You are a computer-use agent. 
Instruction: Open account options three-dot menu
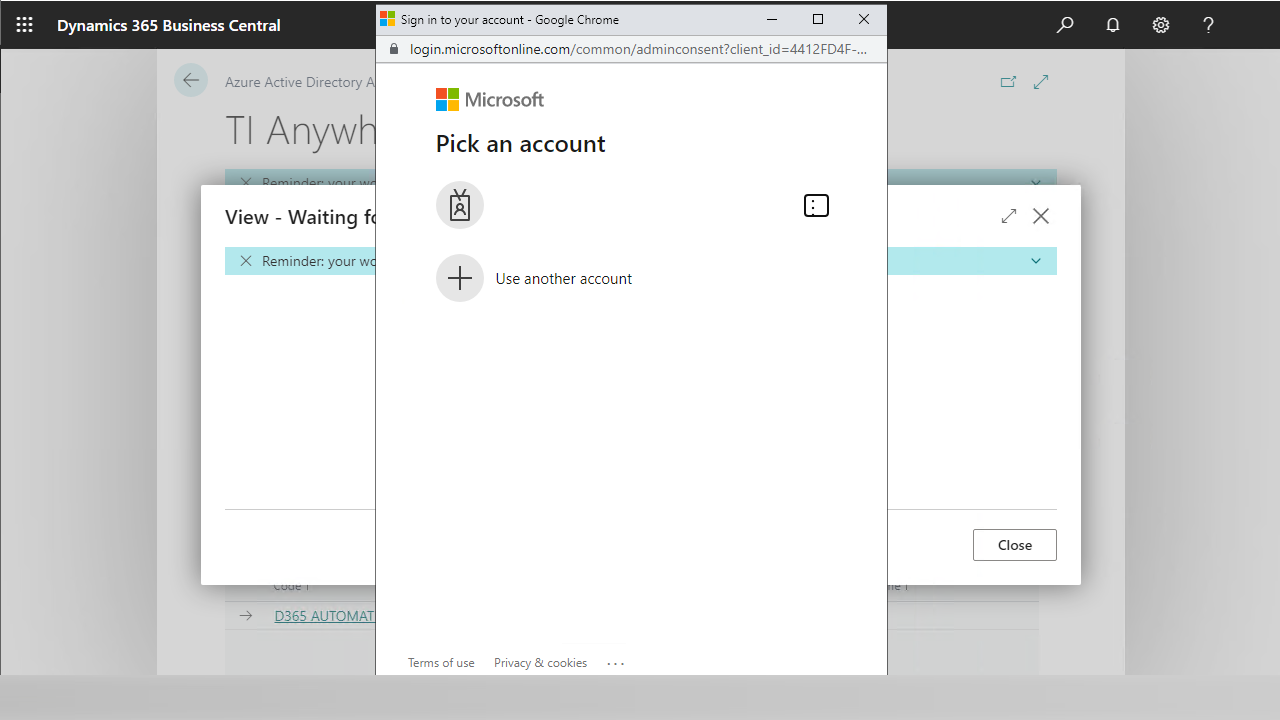(816, 206)
